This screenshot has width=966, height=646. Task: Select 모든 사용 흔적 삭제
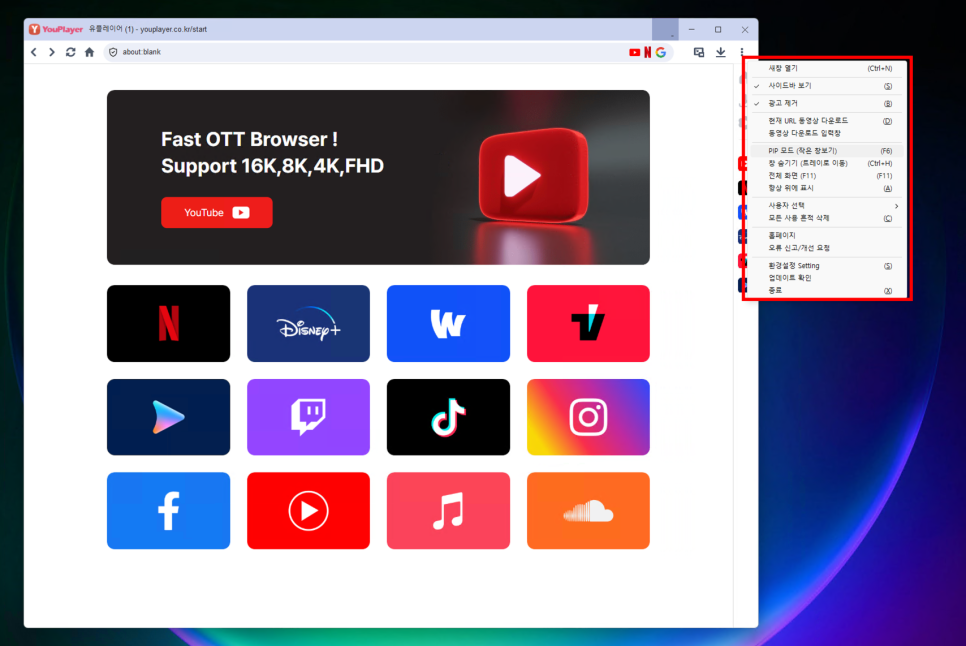[827, 218]
